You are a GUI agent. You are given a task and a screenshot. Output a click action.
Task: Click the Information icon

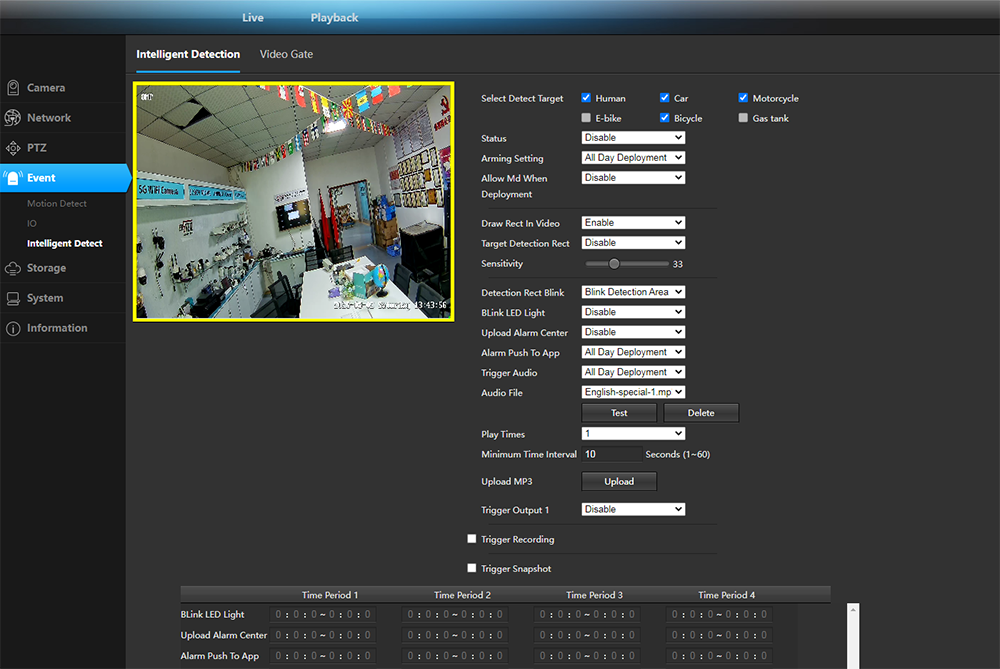click(x=13, y=328)
